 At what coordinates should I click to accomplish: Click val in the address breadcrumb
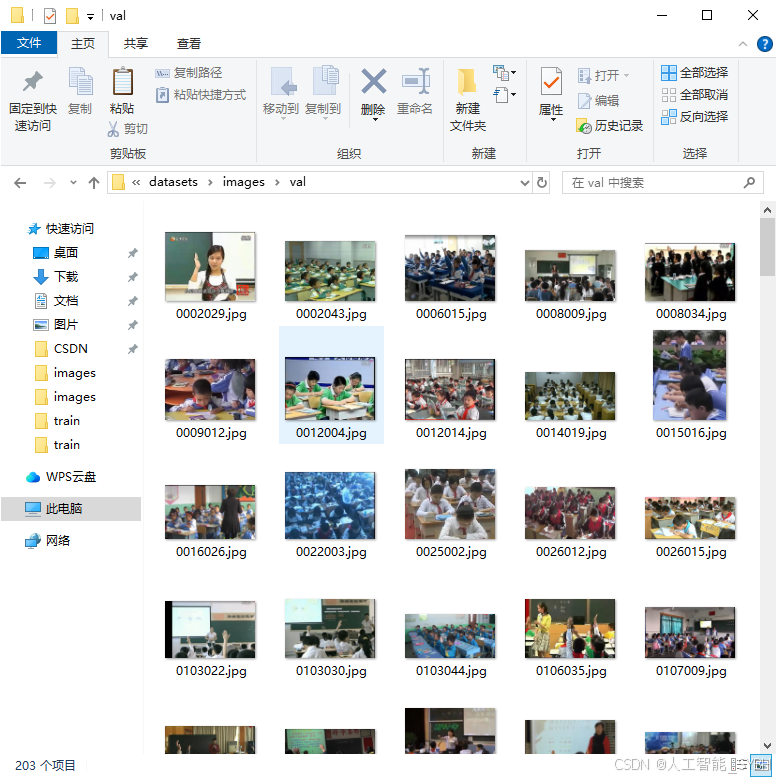(x=297, y=182)
